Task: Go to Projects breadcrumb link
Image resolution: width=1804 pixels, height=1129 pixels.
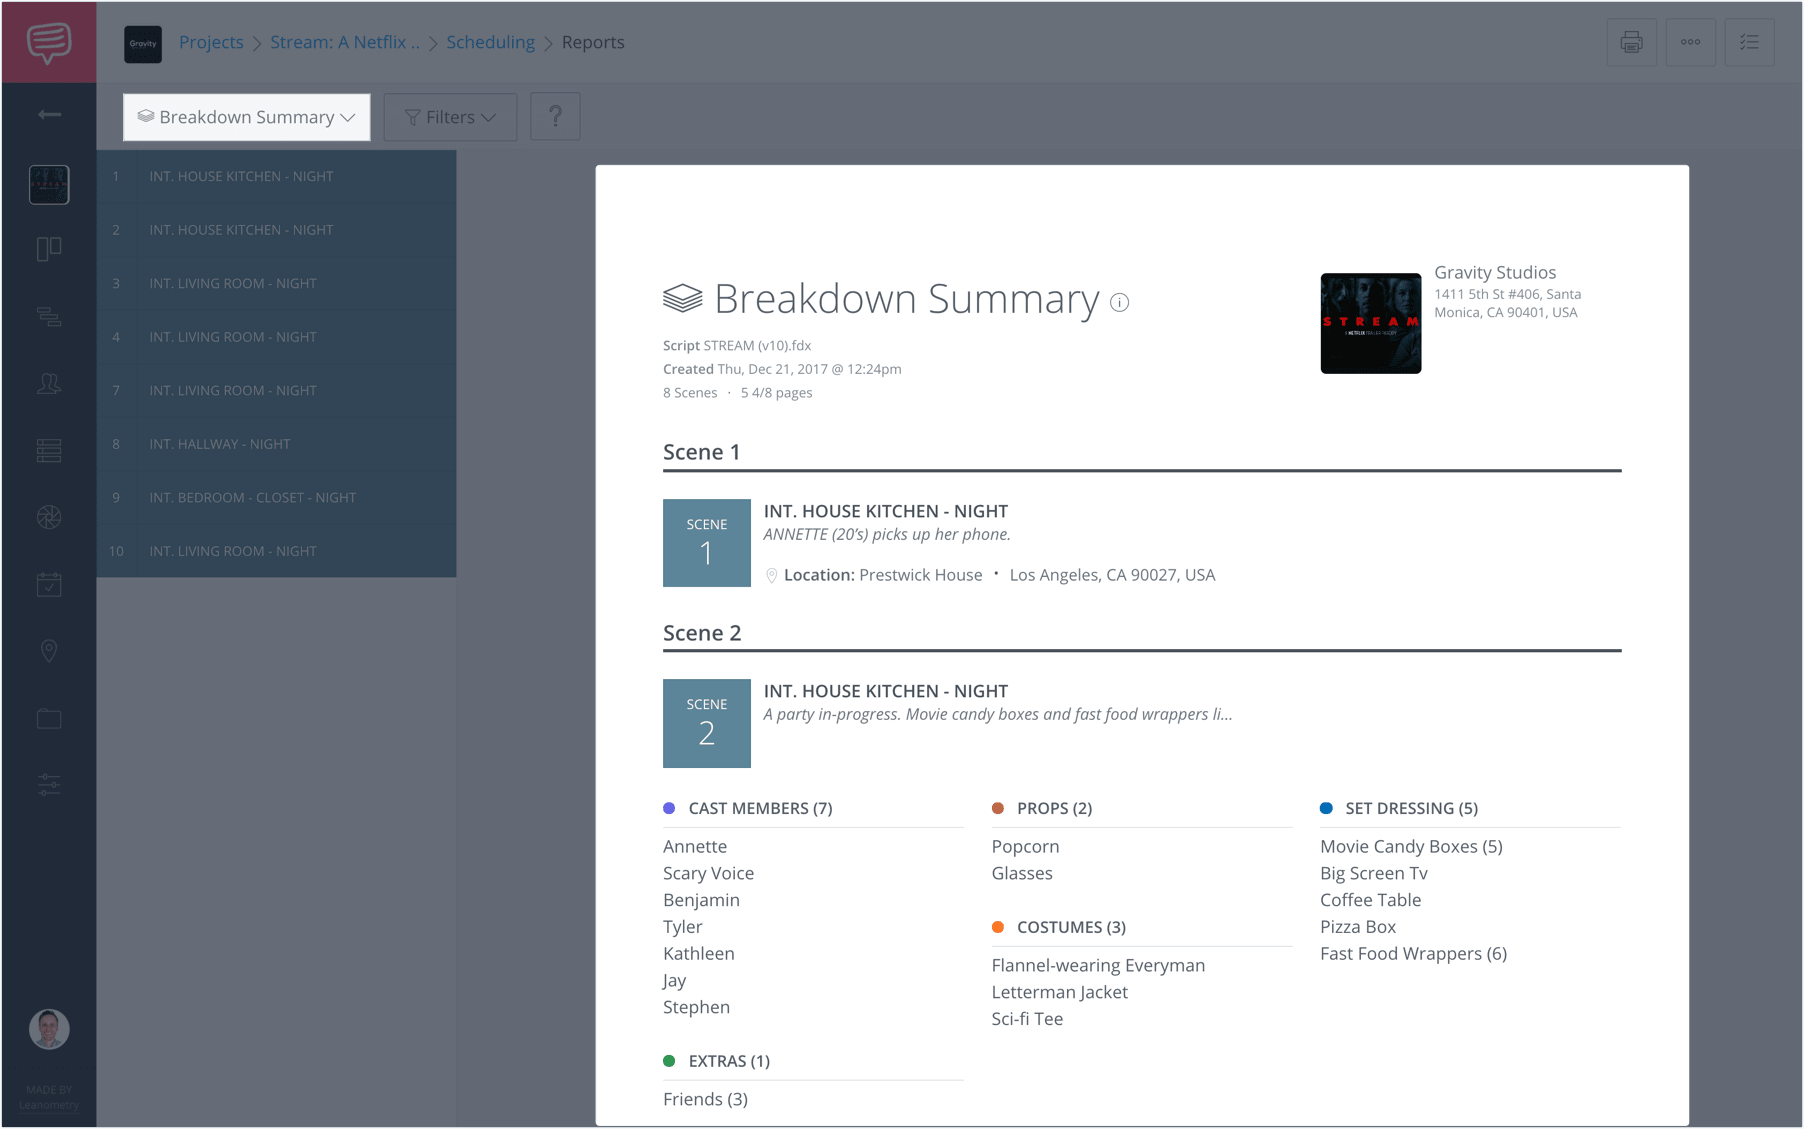Action: (x=211, y=42)
